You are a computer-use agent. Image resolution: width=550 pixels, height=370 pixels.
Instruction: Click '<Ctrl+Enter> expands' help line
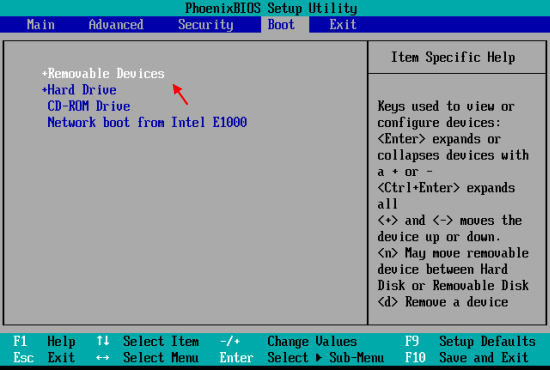(x=446, y=188)
